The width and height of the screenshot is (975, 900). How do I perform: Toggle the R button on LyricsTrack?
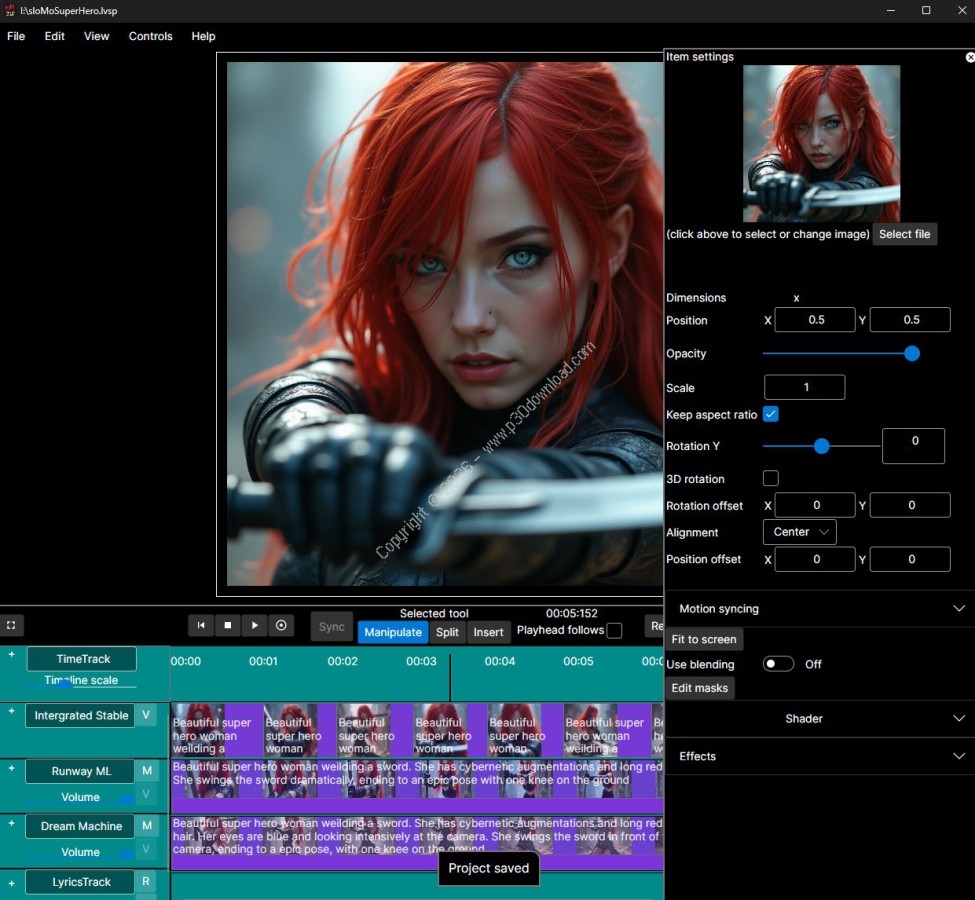click(x=146, y=881)
